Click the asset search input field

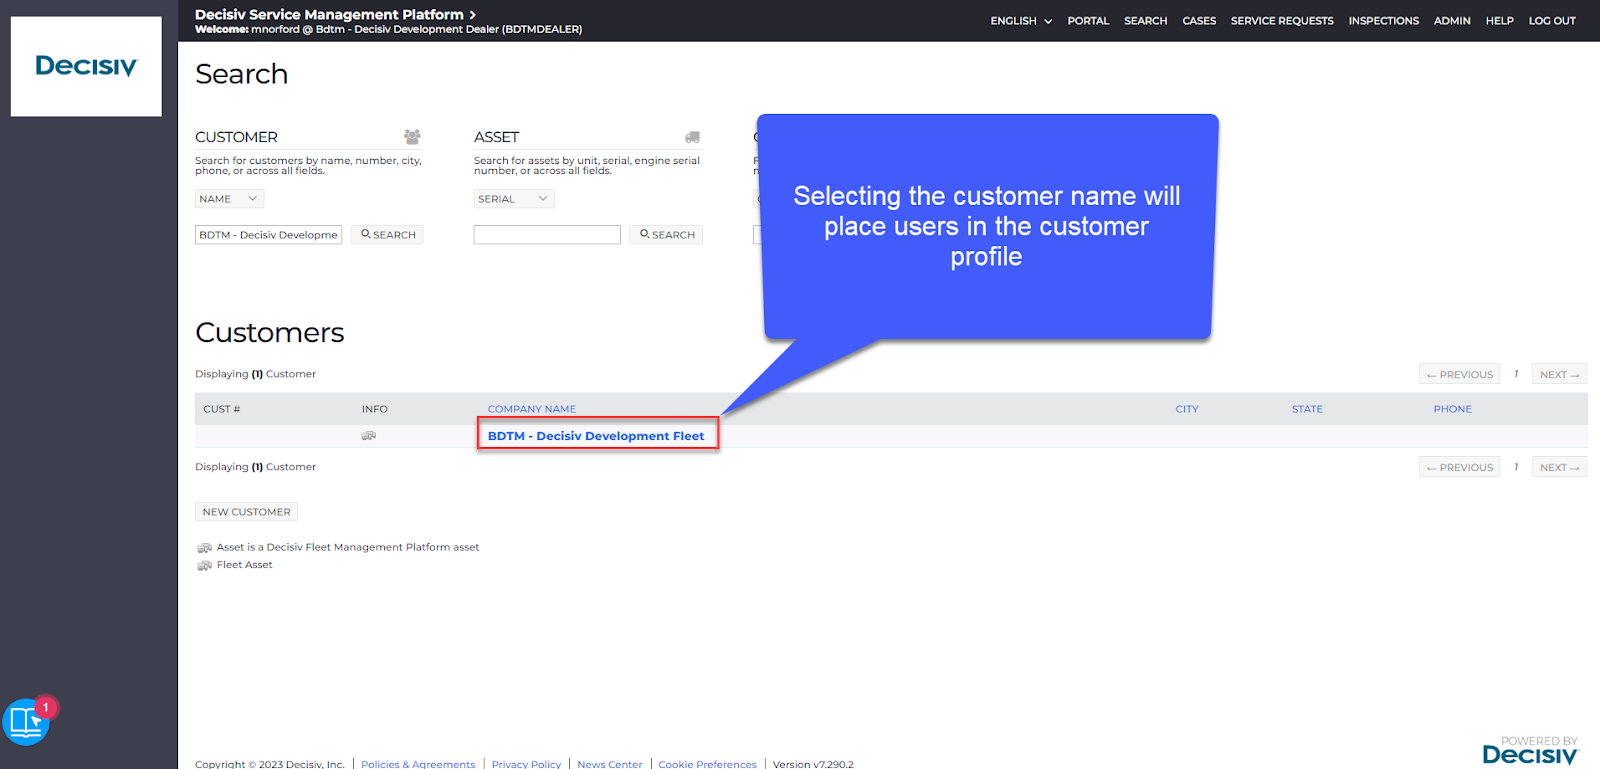[x=547, y=235]
